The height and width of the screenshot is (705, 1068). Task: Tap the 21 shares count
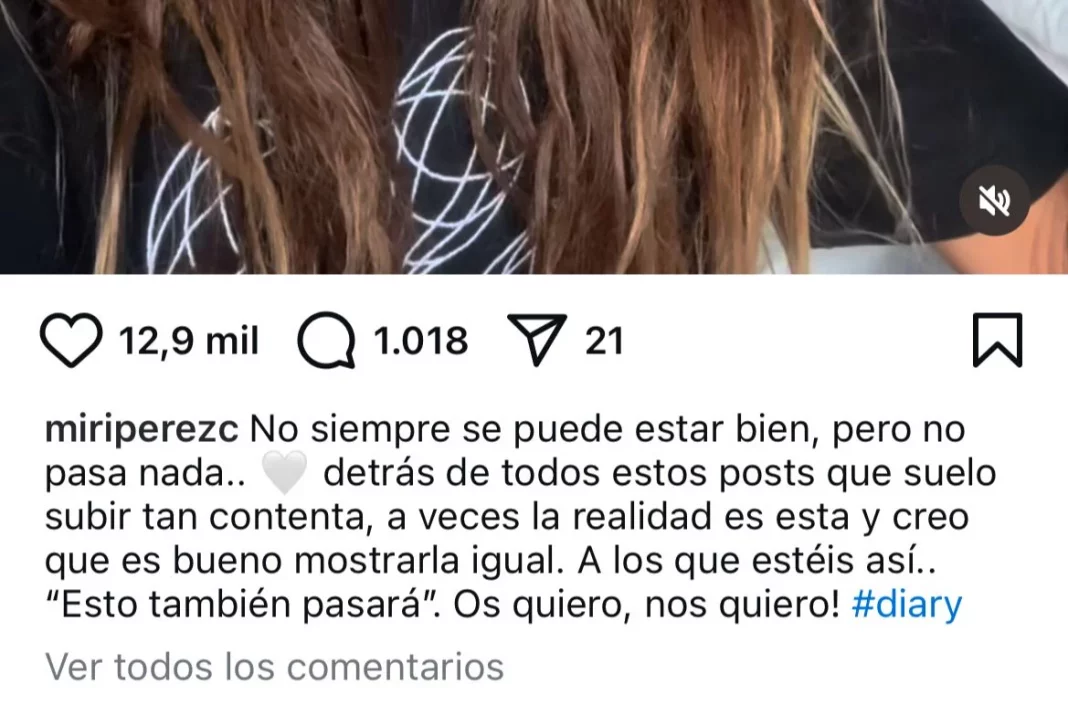tap(604, 341)
